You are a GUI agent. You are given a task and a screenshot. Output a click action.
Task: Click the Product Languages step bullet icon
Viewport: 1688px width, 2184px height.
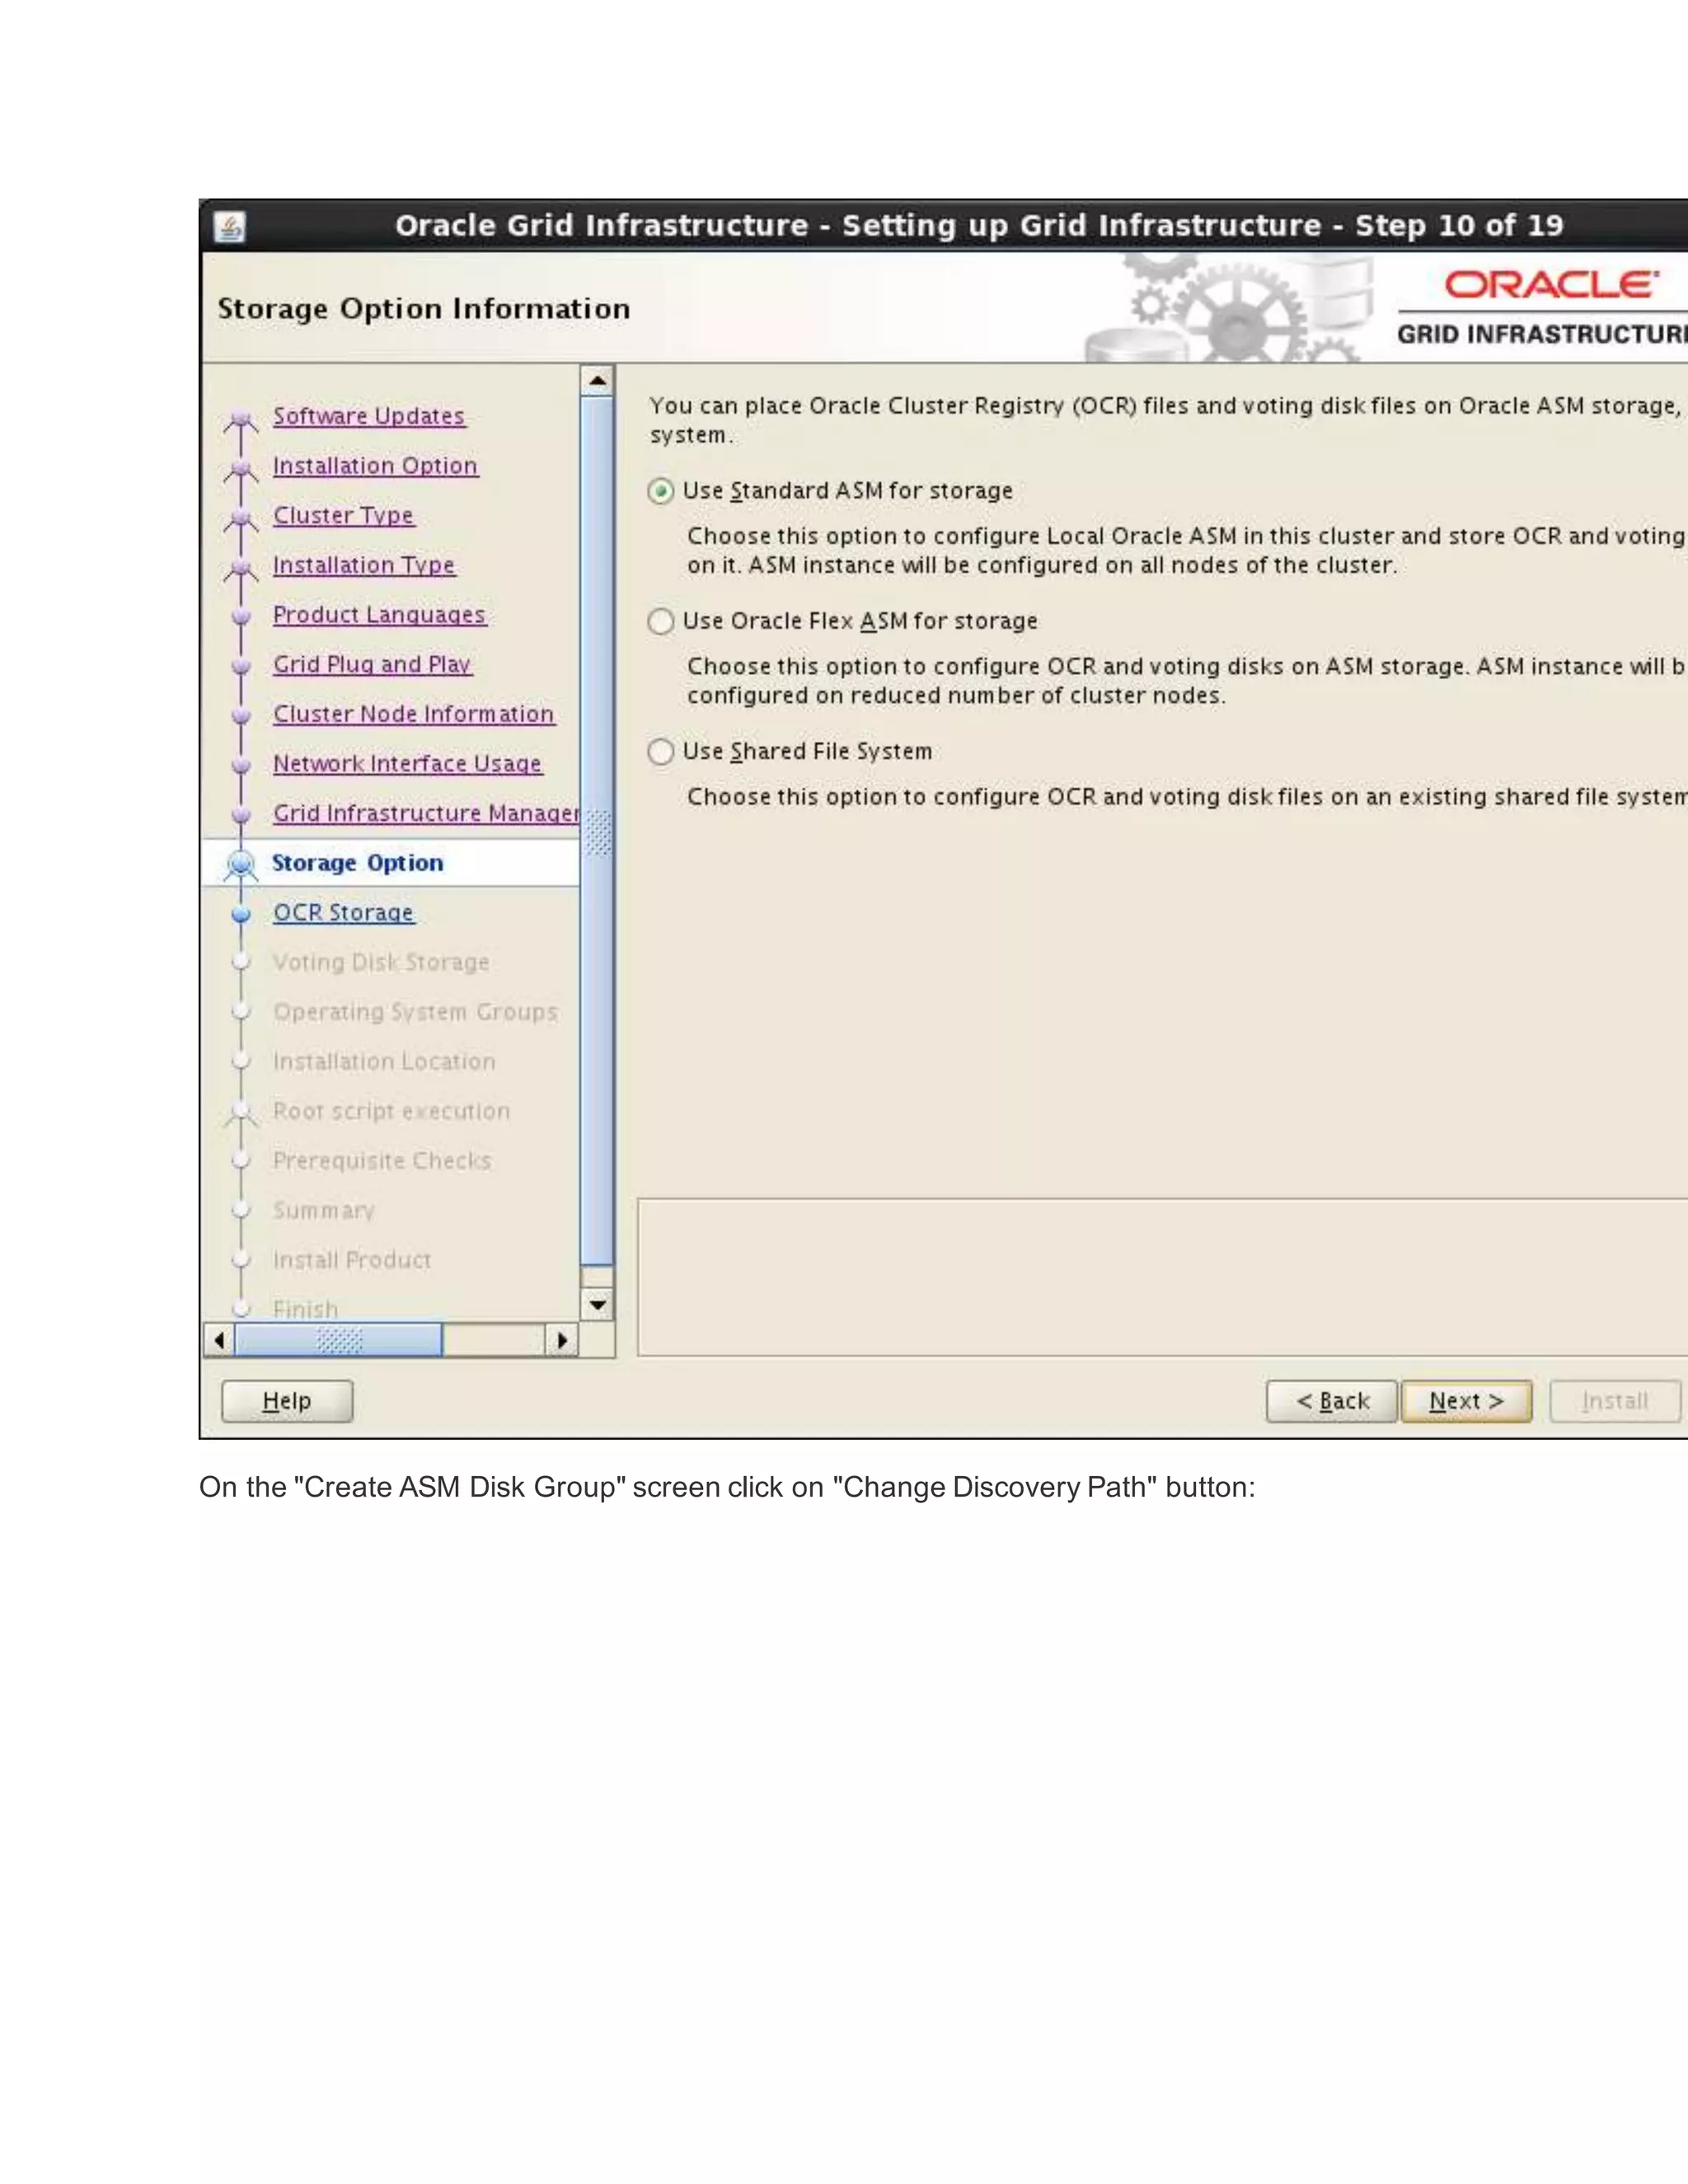click(240, 616)
